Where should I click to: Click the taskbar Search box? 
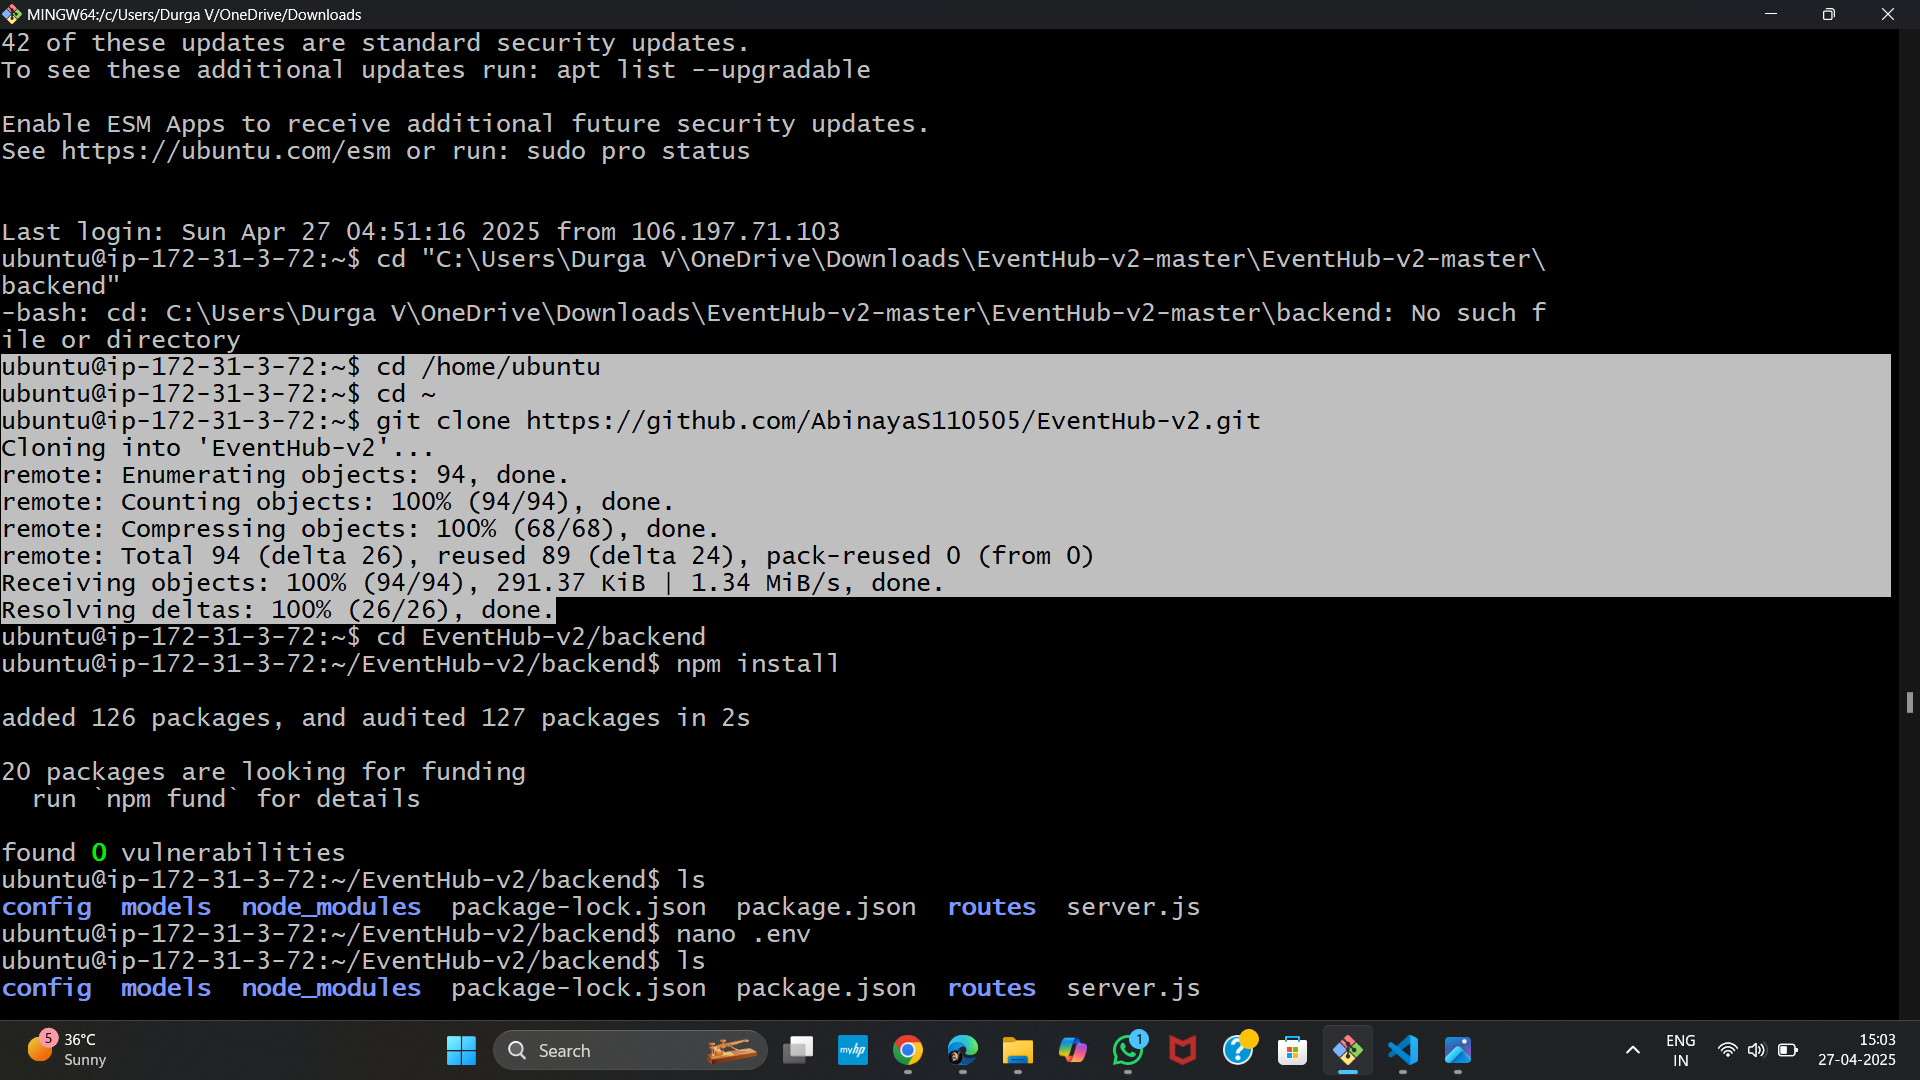630,1050
